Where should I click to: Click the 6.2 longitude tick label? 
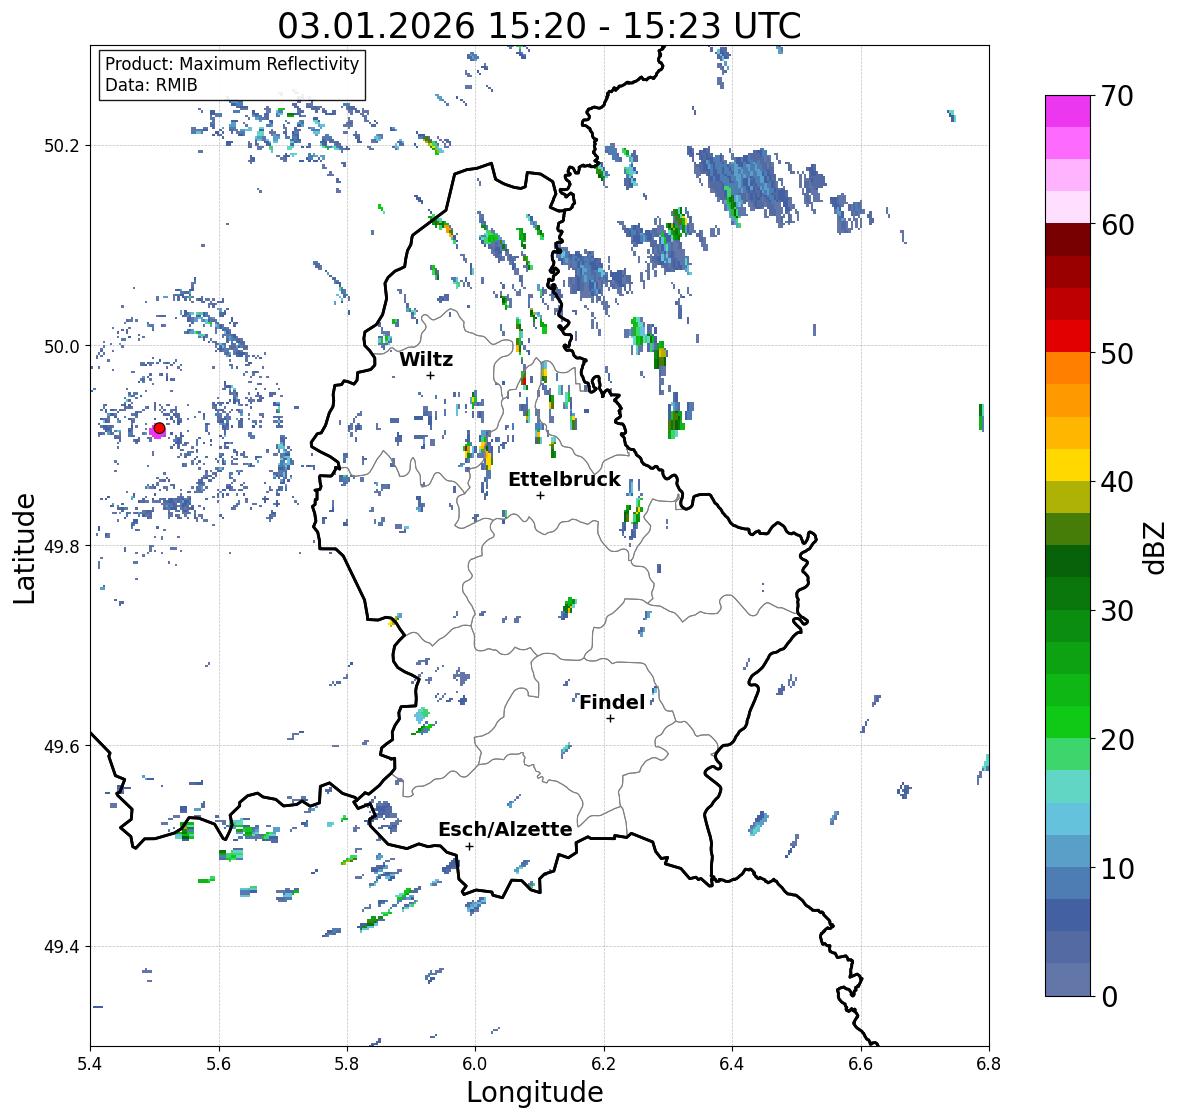[604, 1064]
